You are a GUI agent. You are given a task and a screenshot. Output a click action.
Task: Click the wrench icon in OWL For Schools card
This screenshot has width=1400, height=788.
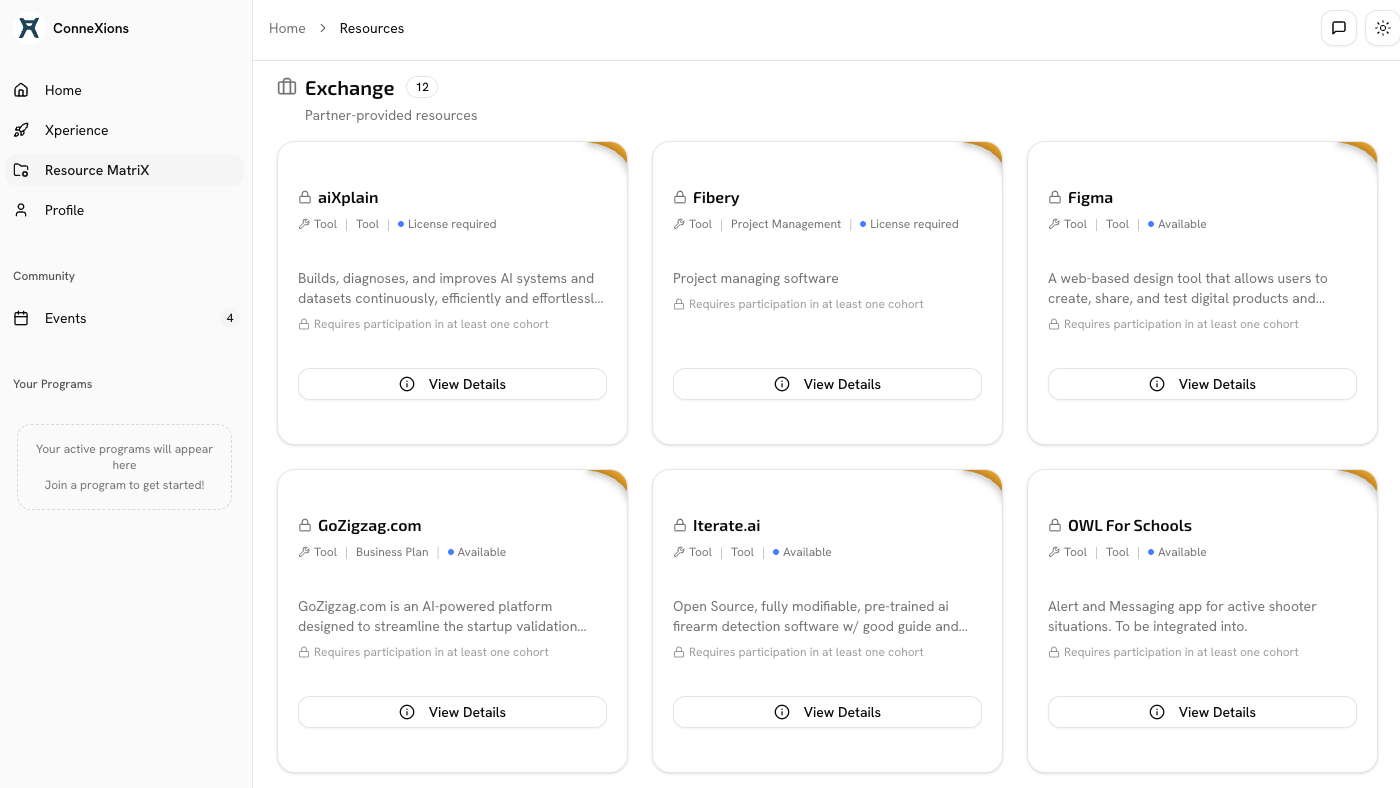1054,552
